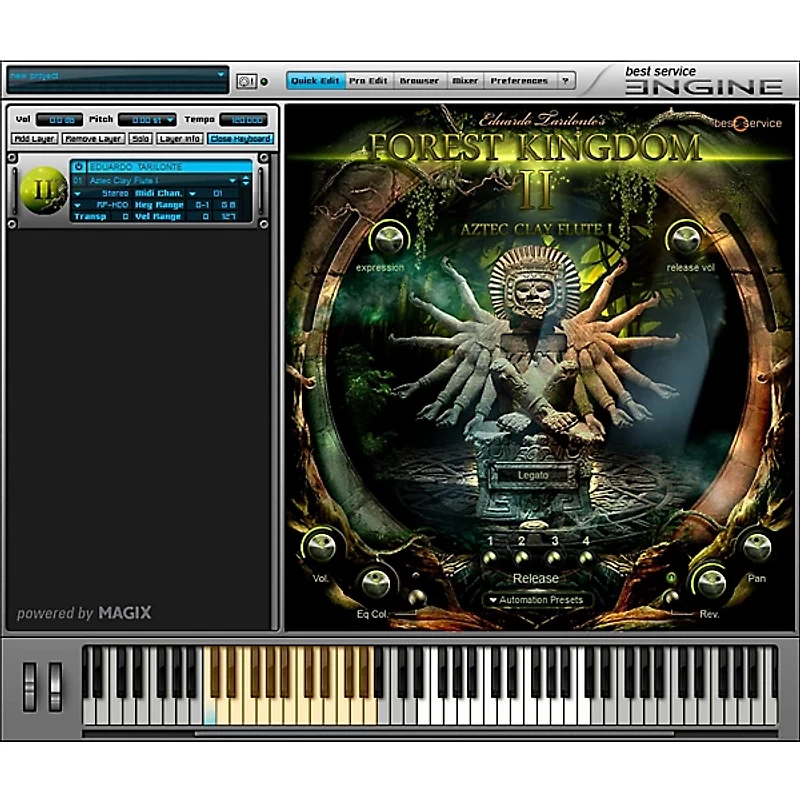Click Release knob number 1
This screenshot has height=800, width=800.
click(x=490, y=559)
